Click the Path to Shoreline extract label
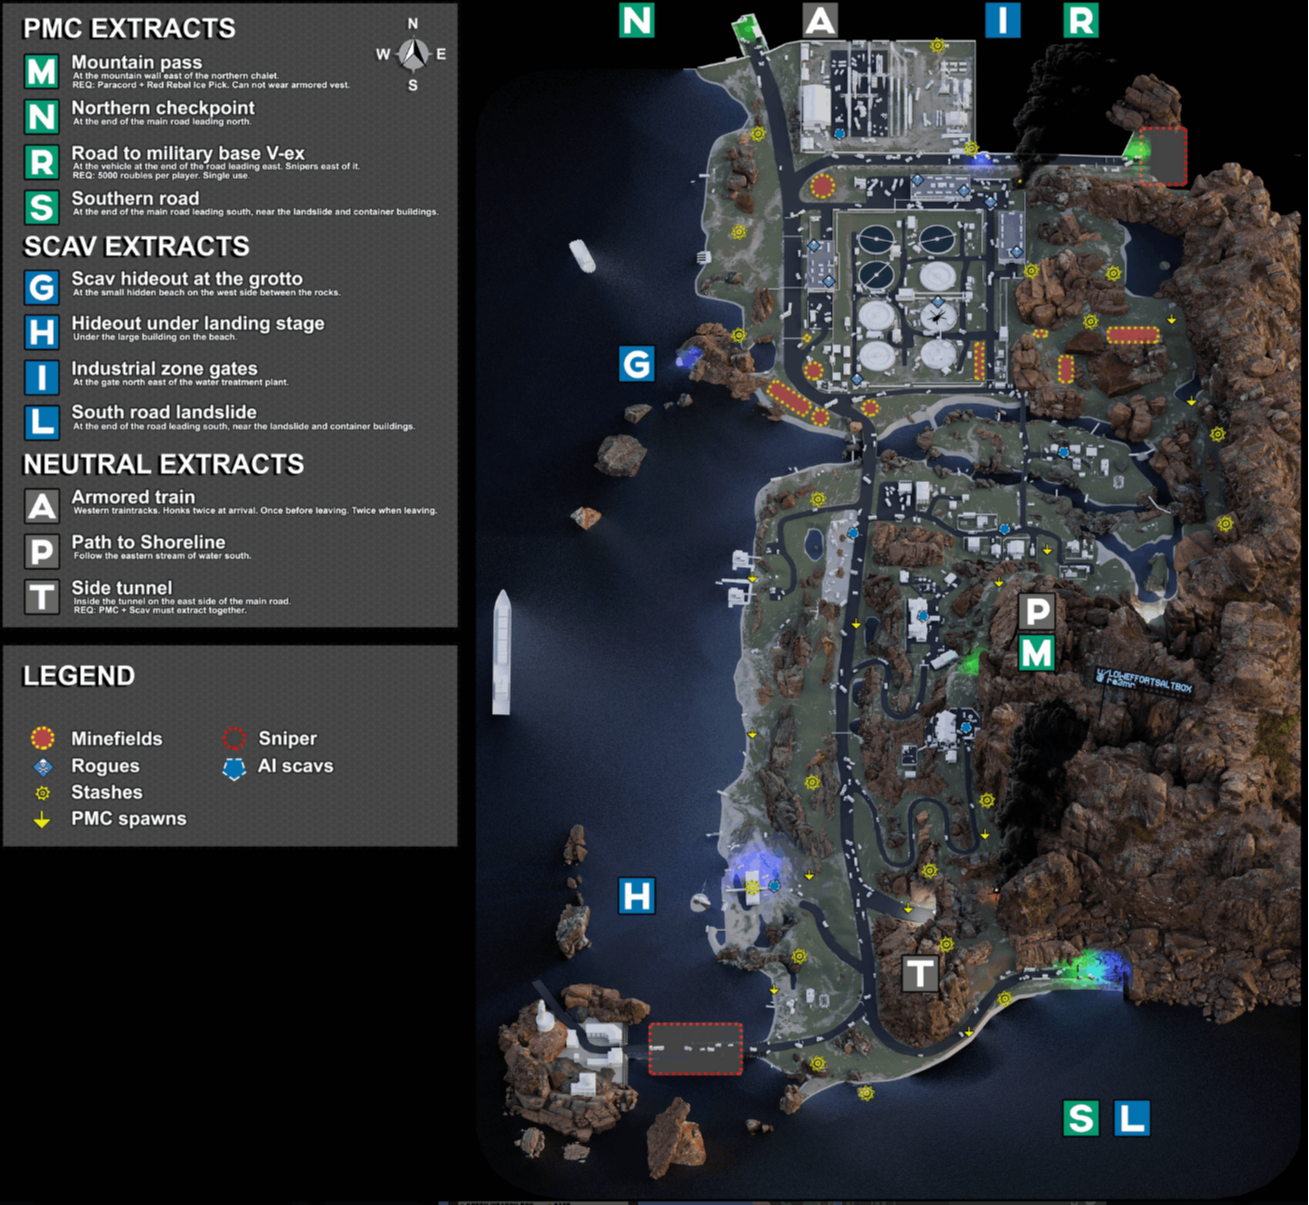This screenshot has height=1205, width=1309. (x=148, y=542)
